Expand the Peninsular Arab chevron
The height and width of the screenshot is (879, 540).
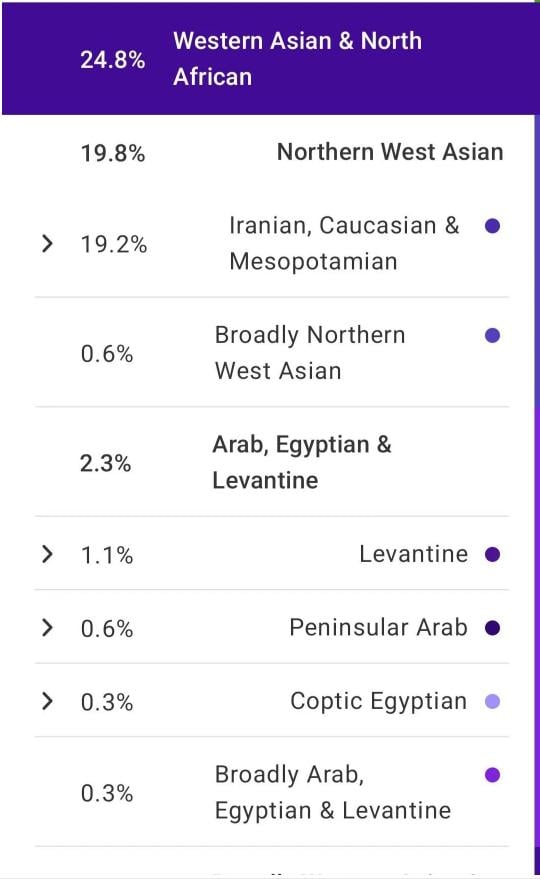[48, 628]
